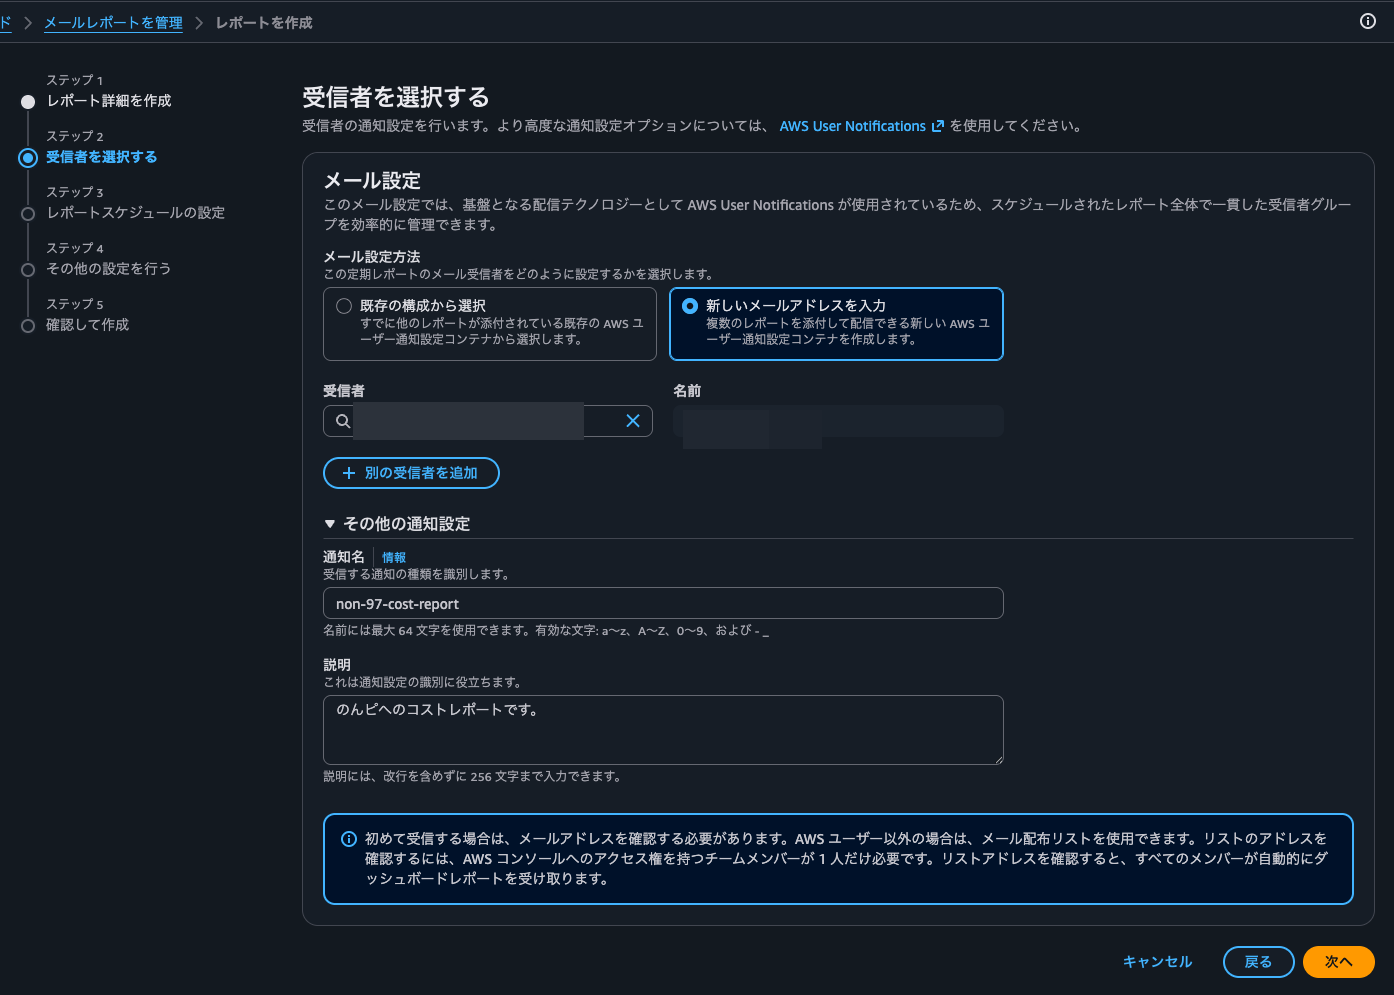Open the AWS User Notifications link
The width and height of the screenshot is (1394, 995).
click(855, 125)
